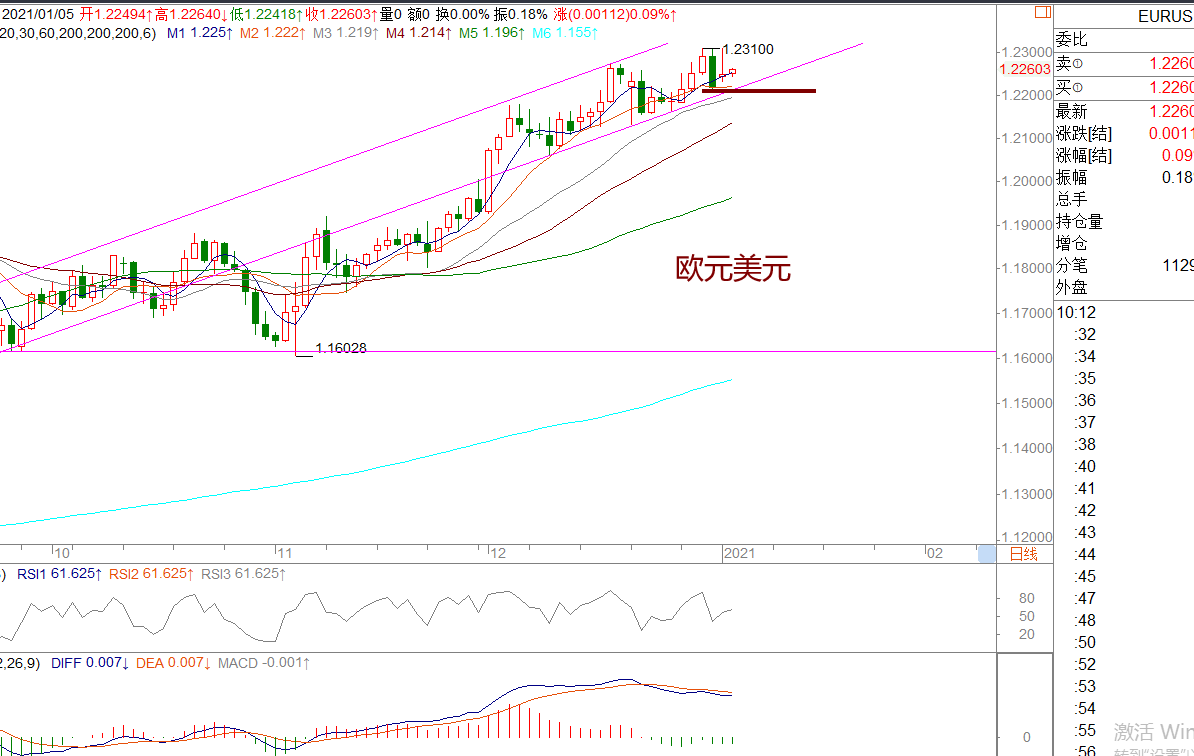This screenshot has width=1194, height=756.
Task: Click the dark red horizontal support line
Action: 758,91
